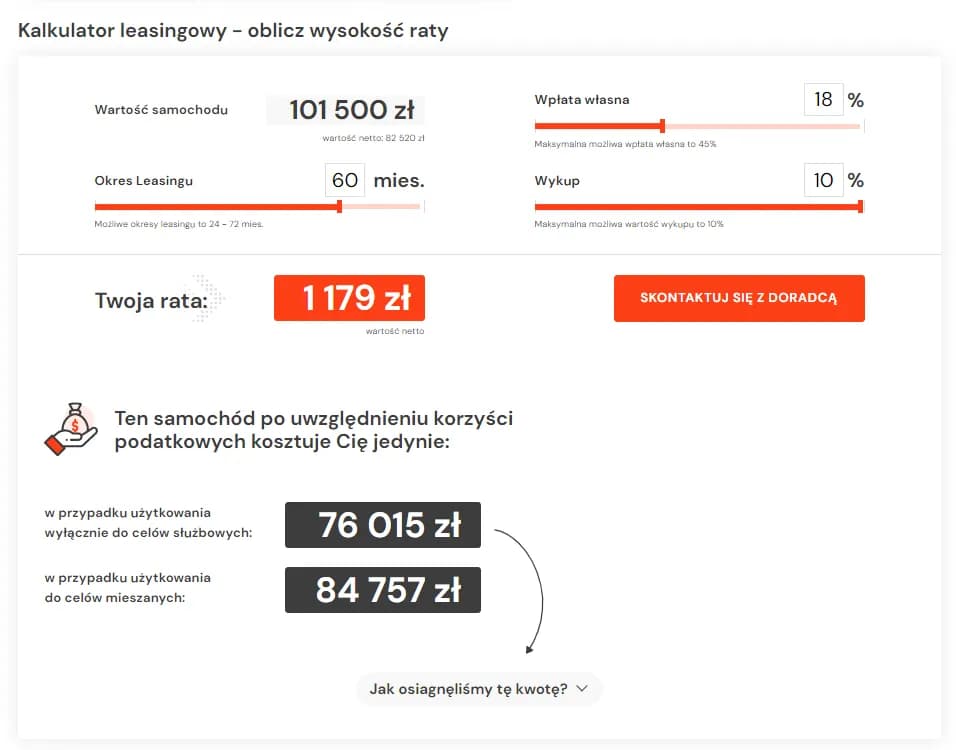Click the percent symbol beside Wpłata własna
This screenshot has height=750, width=956.
coord(855,99)
